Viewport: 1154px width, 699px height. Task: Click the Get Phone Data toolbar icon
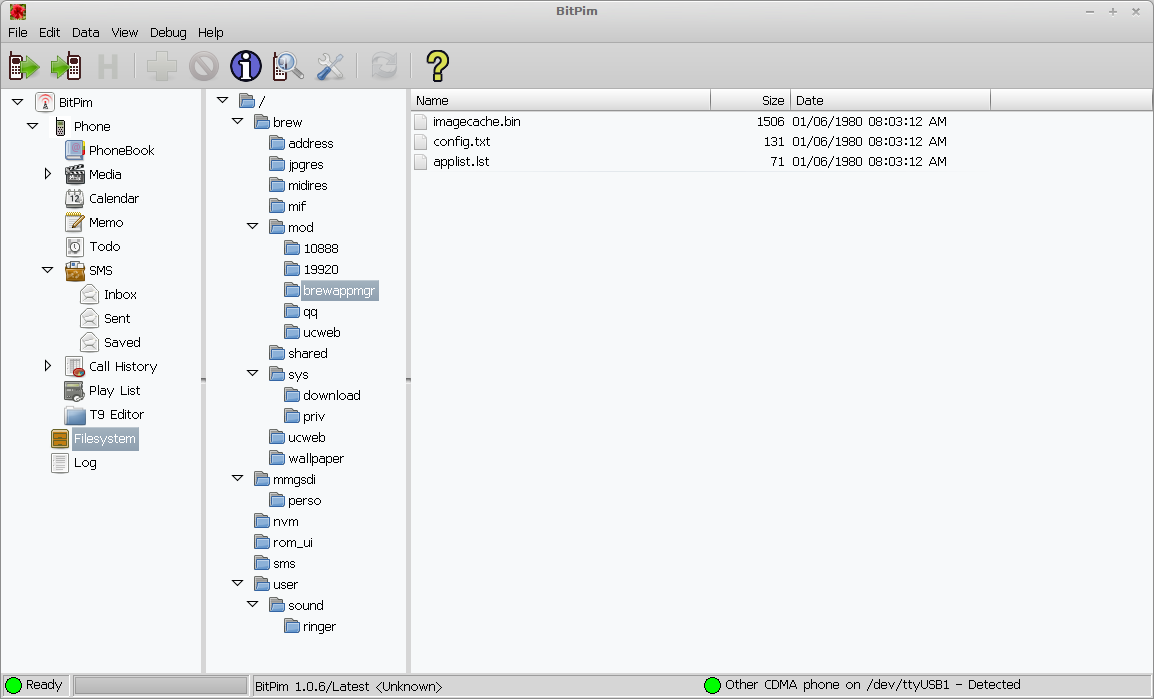coord(24,66)
